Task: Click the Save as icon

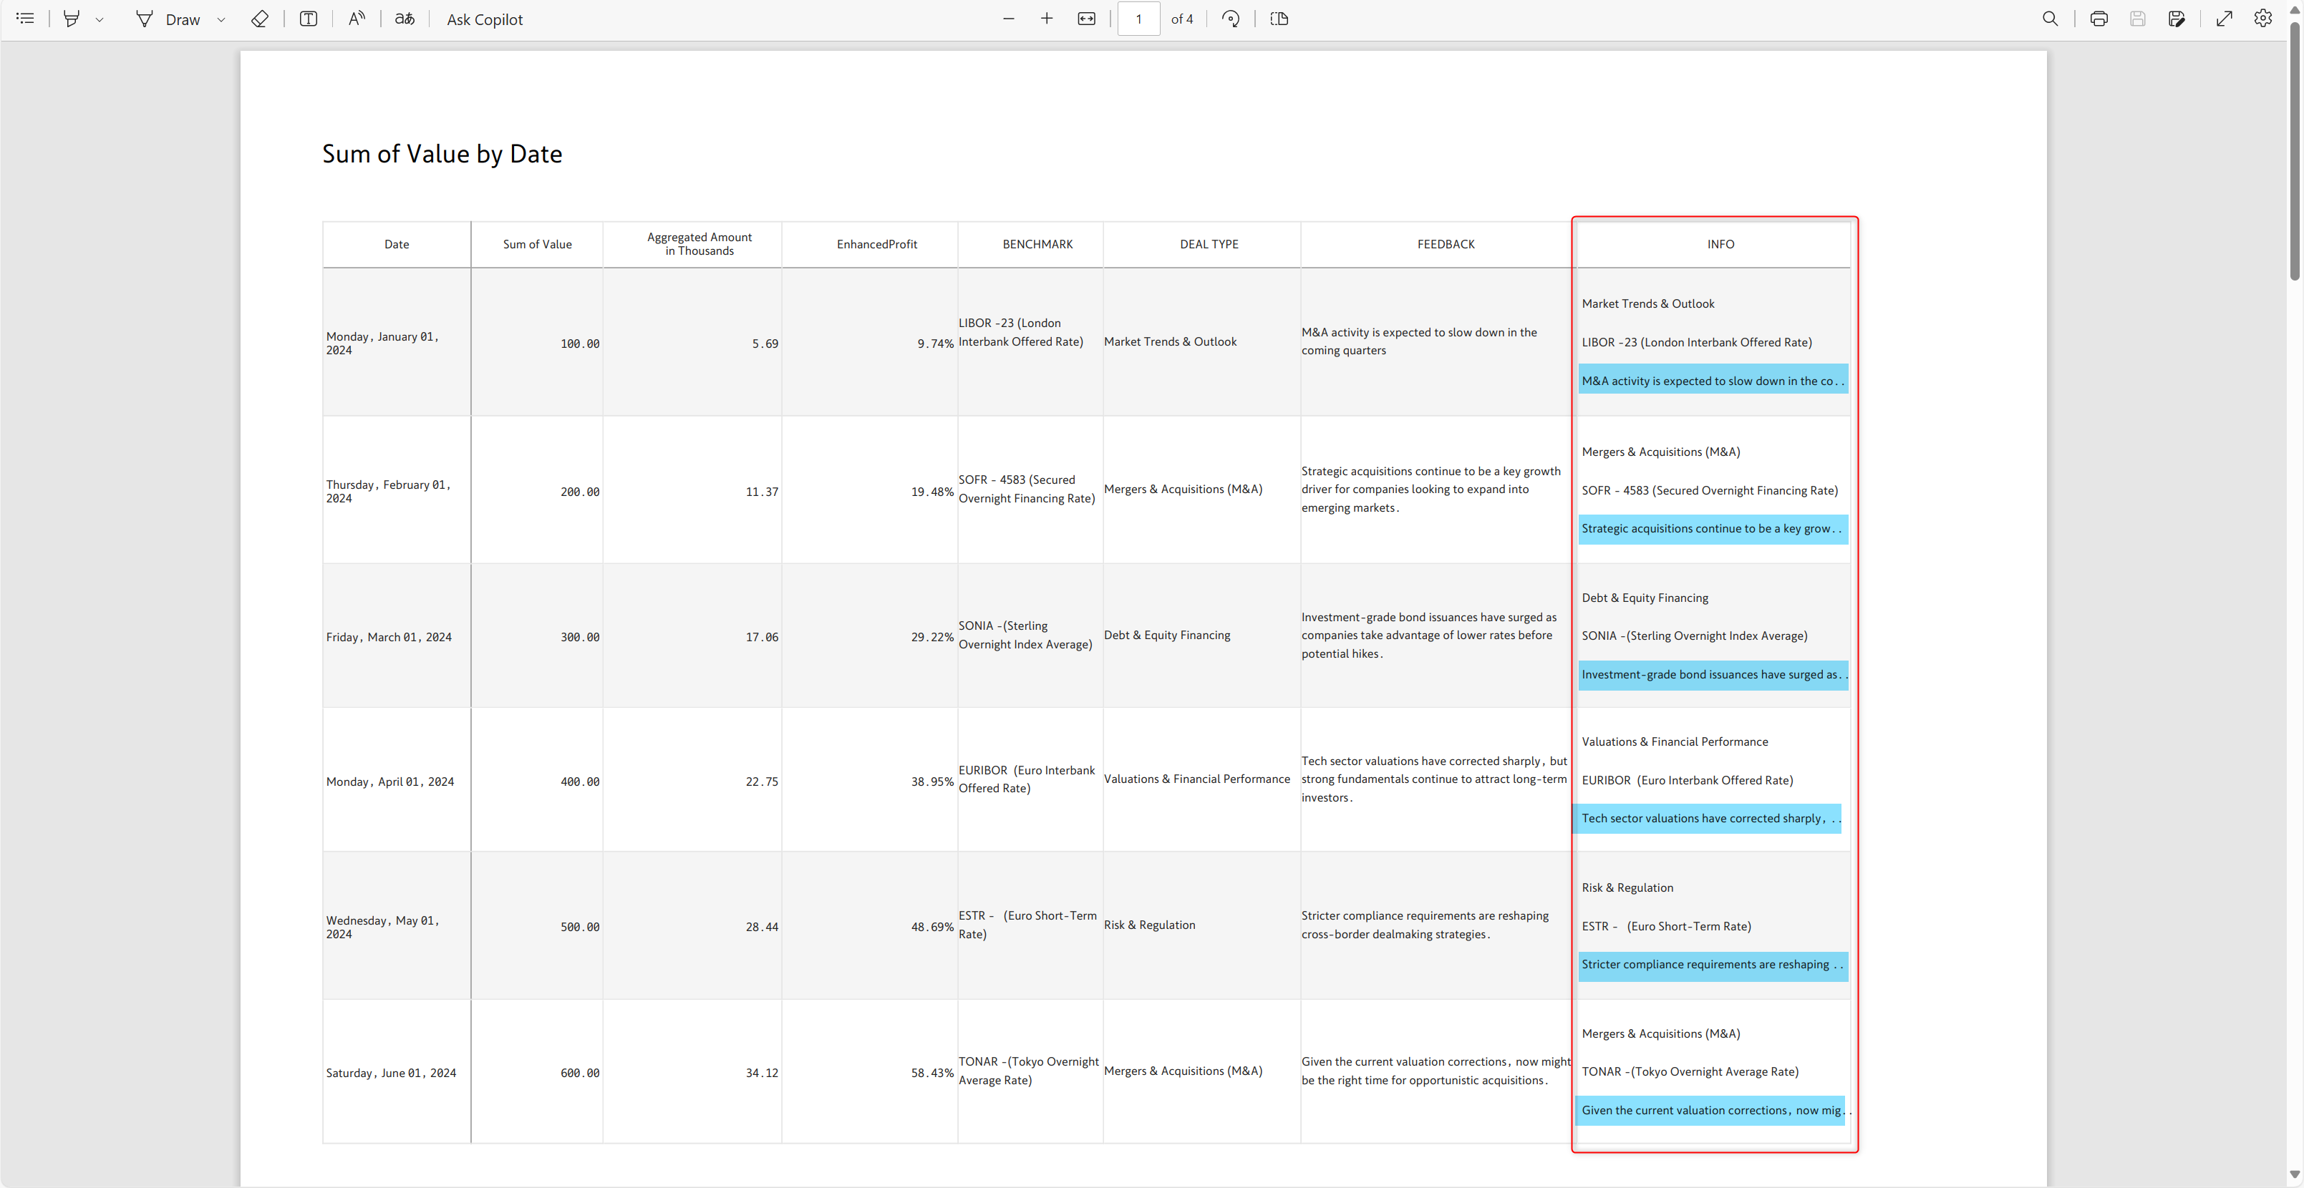Action: pos(2177,19)
